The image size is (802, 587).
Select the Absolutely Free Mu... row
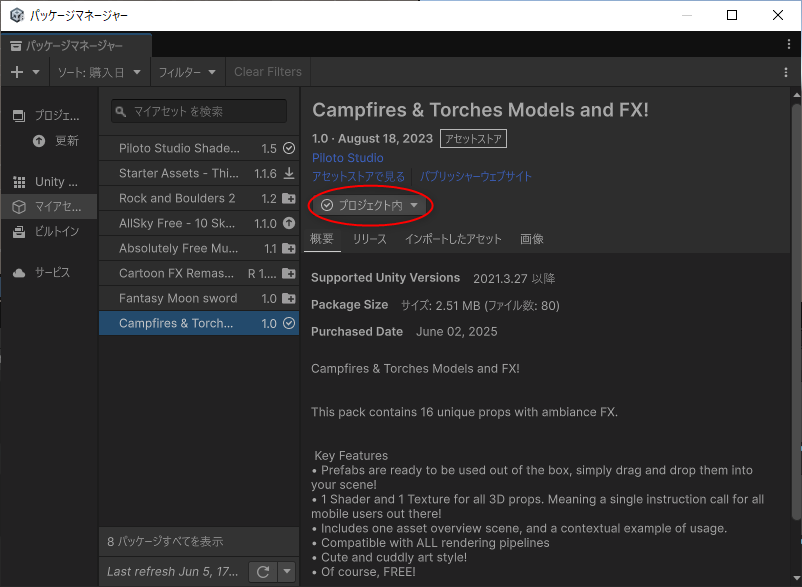pyautogui.click(x=199, y=249)
